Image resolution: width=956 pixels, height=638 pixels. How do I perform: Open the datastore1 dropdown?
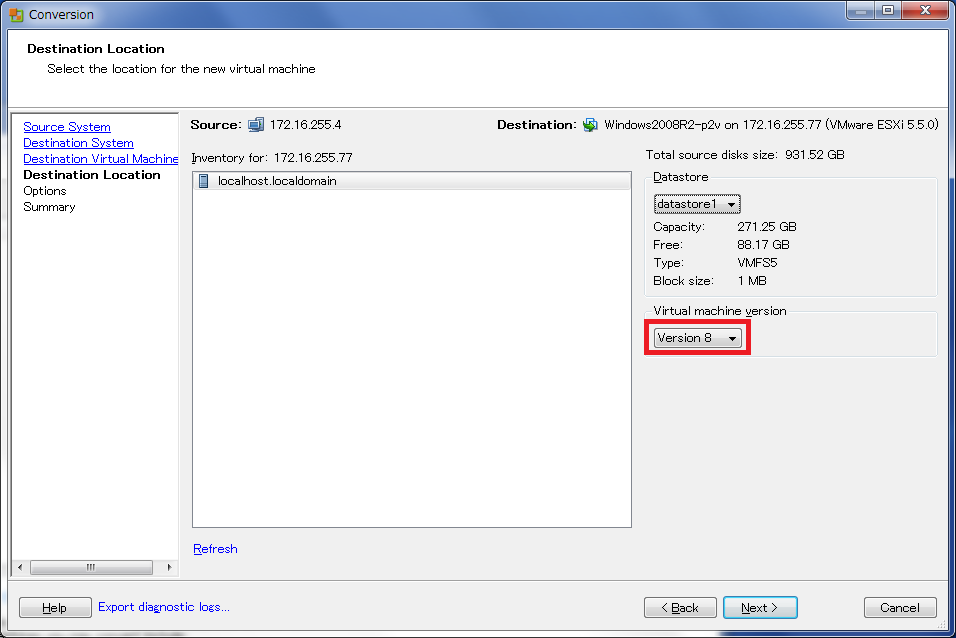[x=697, y=204]
